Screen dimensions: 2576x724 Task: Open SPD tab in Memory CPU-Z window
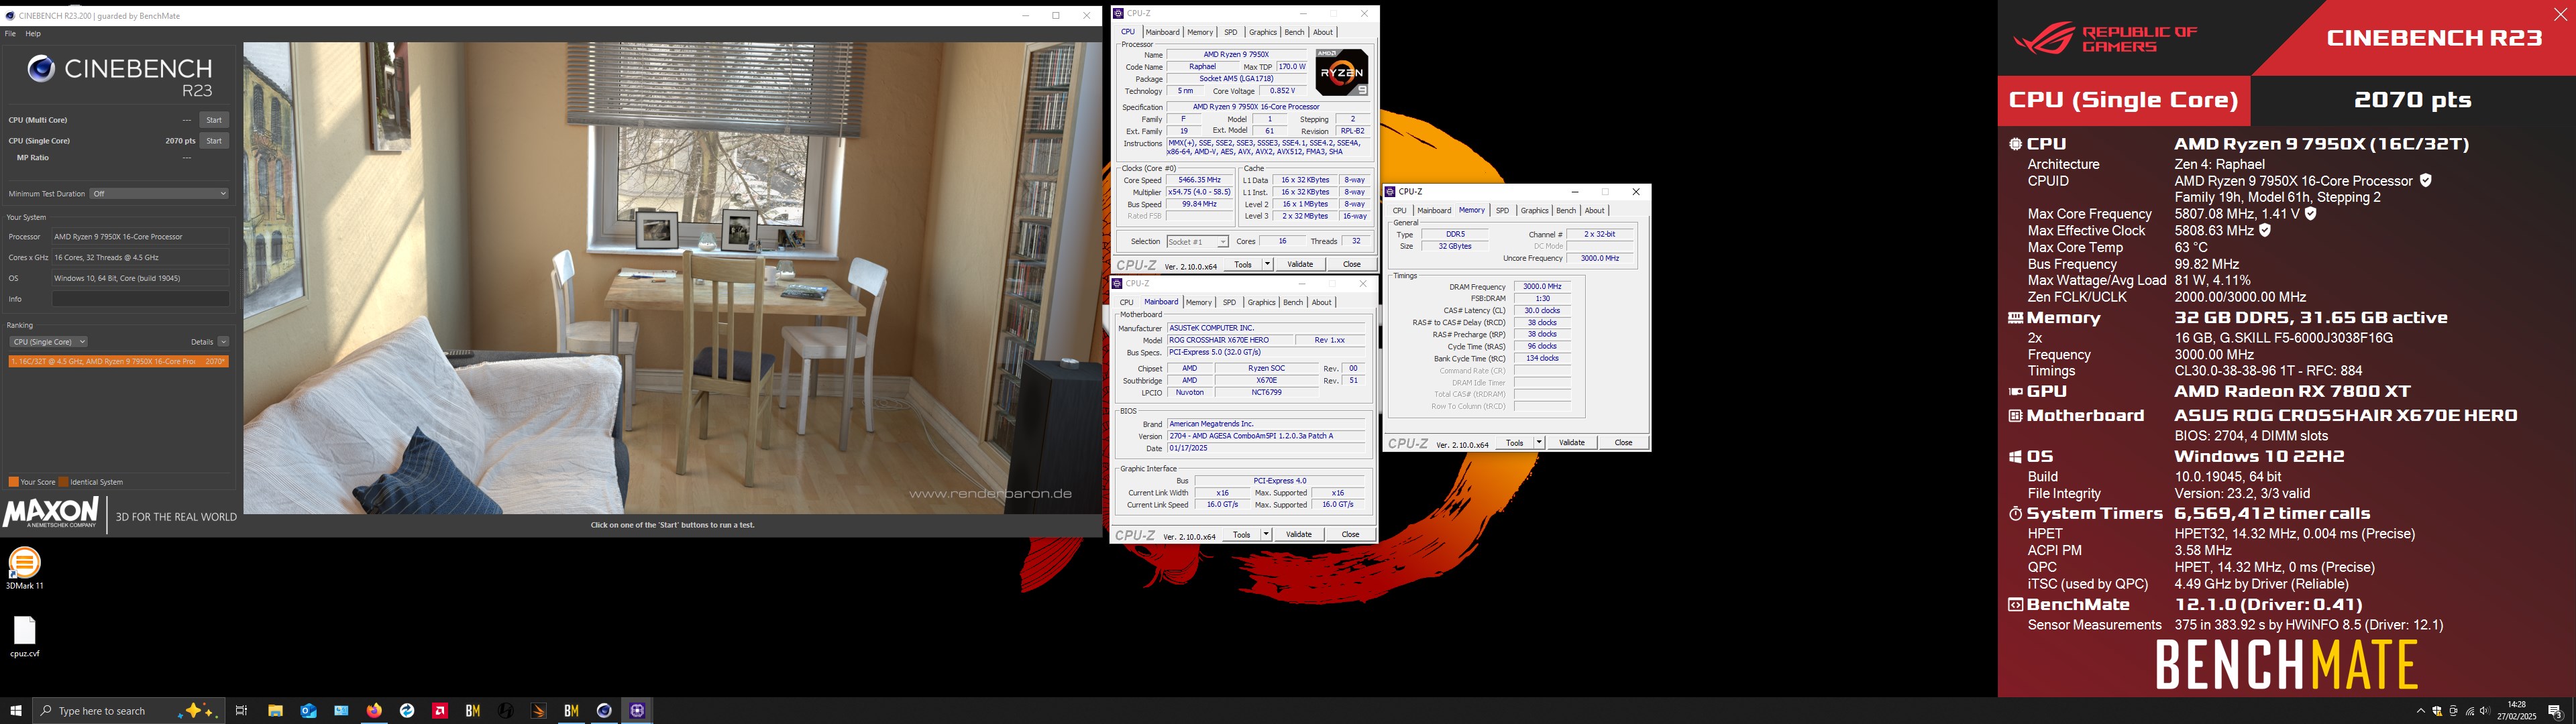[x=1502, y=211]
